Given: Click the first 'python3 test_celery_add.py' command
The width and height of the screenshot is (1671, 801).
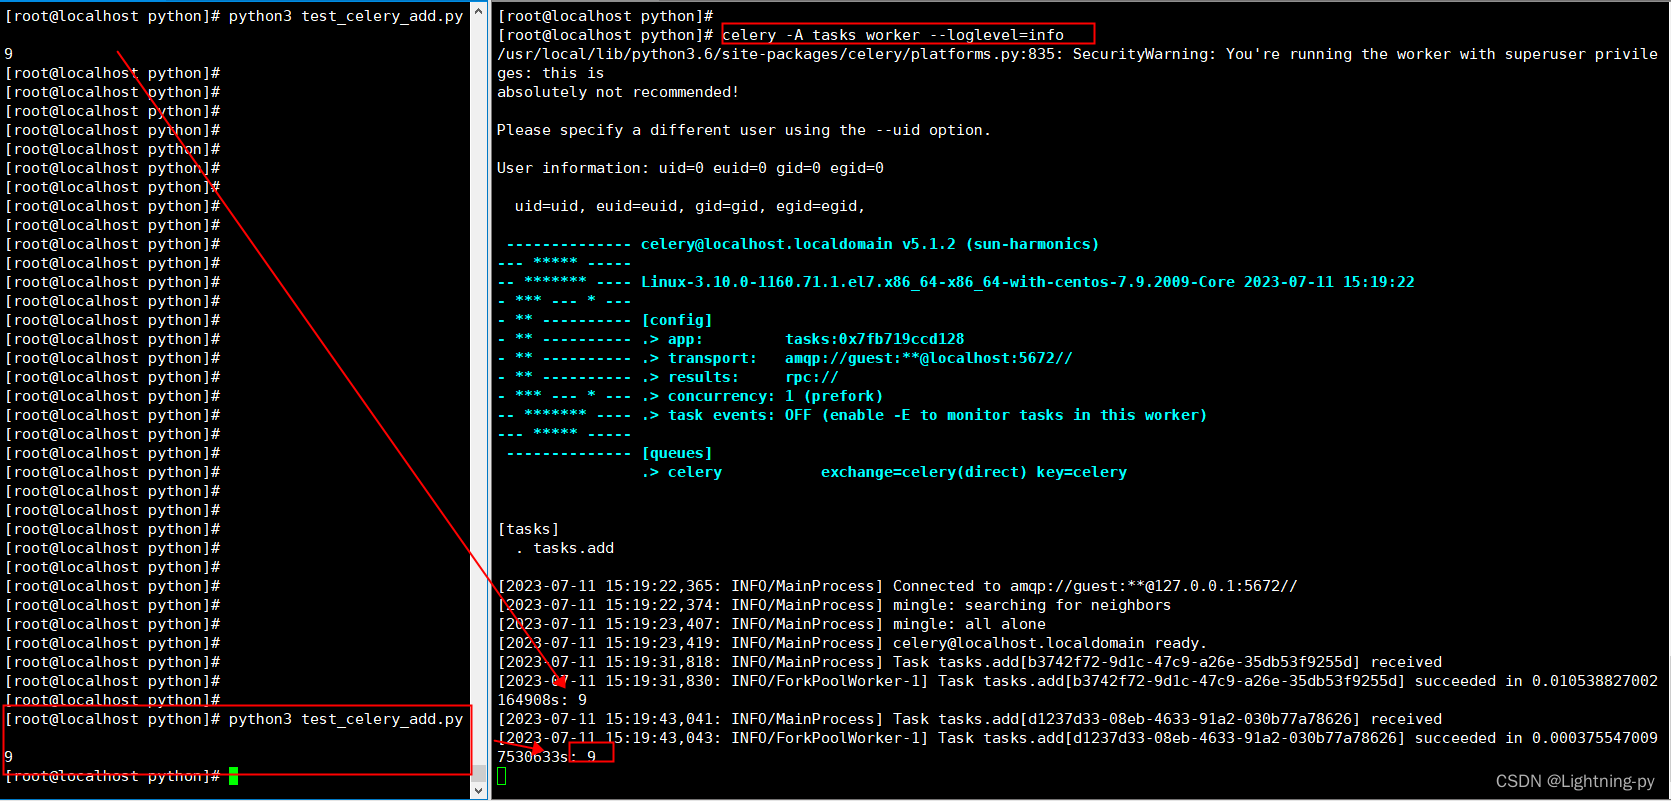Looking at the screenshot, I should 346,16.
